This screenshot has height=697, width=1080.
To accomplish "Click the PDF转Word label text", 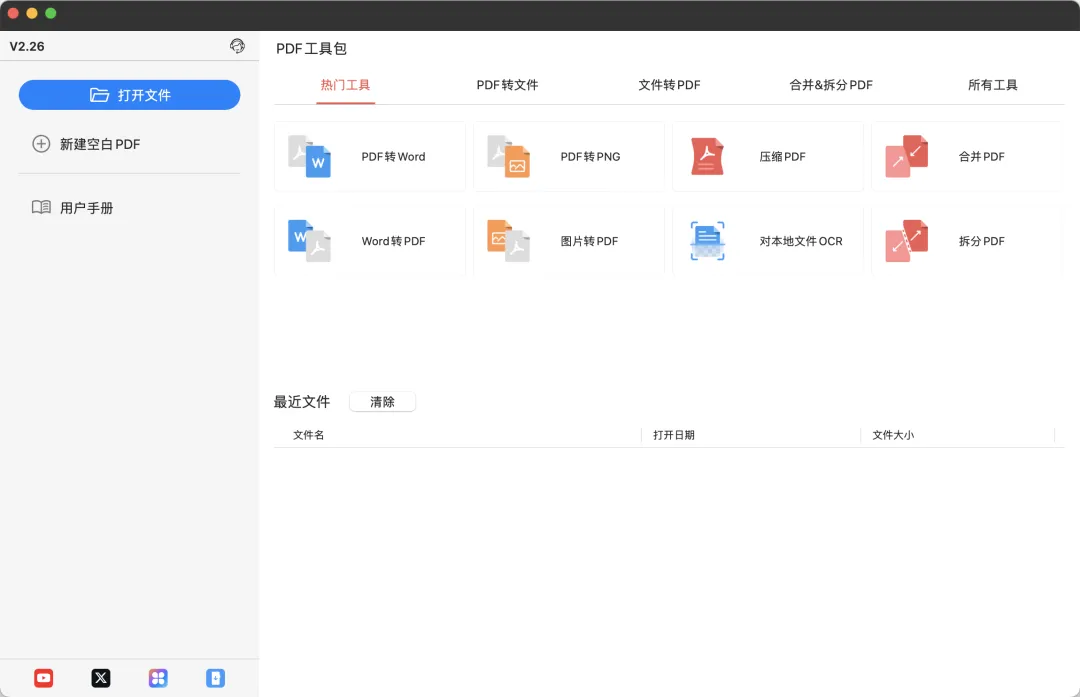I will [x=393, y=156].
